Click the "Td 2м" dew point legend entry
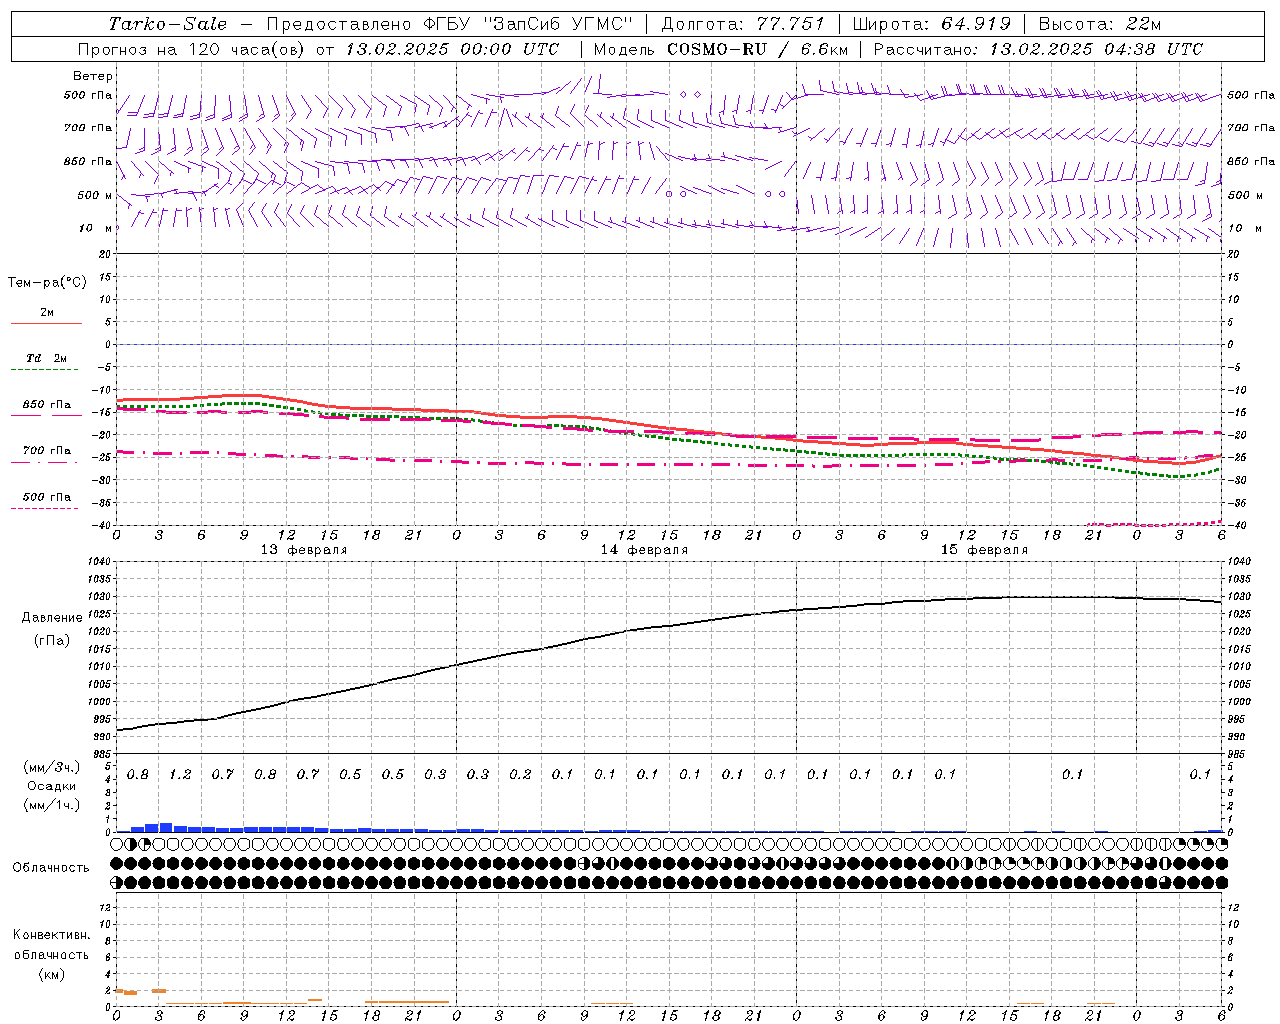The image size is (1280, 1024). (46, 358)
